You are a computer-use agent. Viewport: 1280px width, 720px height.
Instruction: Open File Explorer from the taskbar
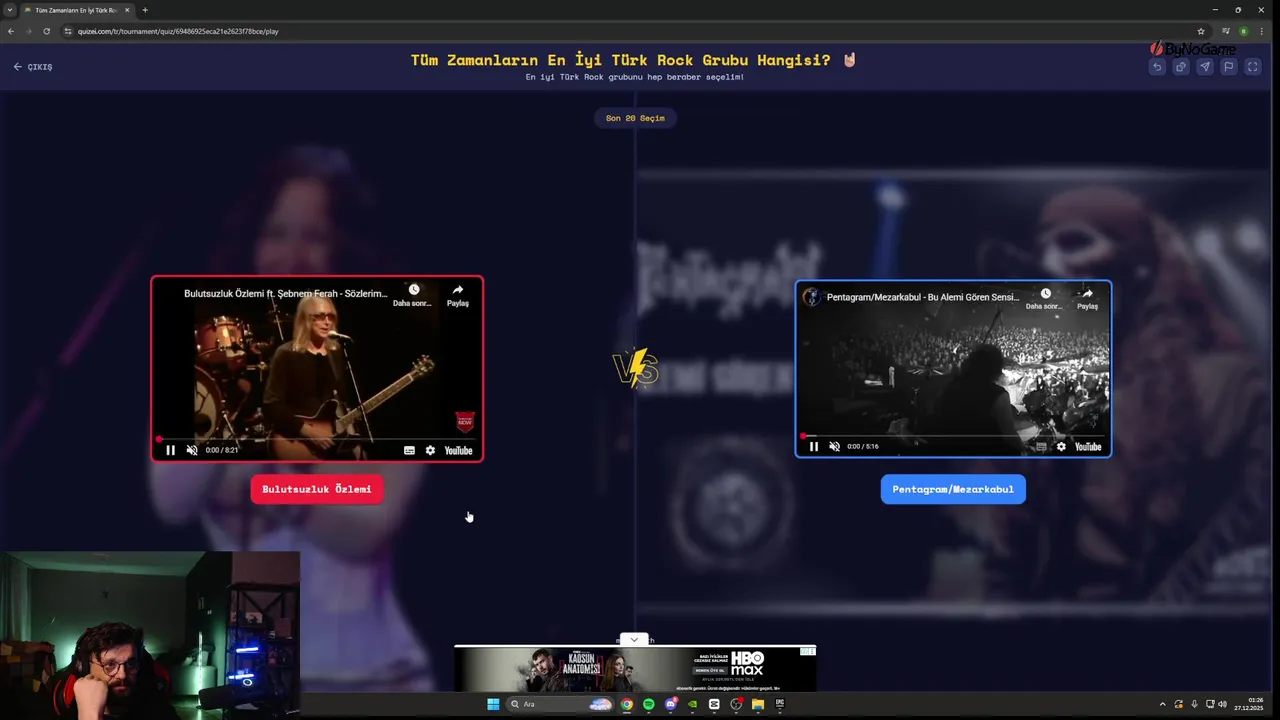click(x=758, y=704)
